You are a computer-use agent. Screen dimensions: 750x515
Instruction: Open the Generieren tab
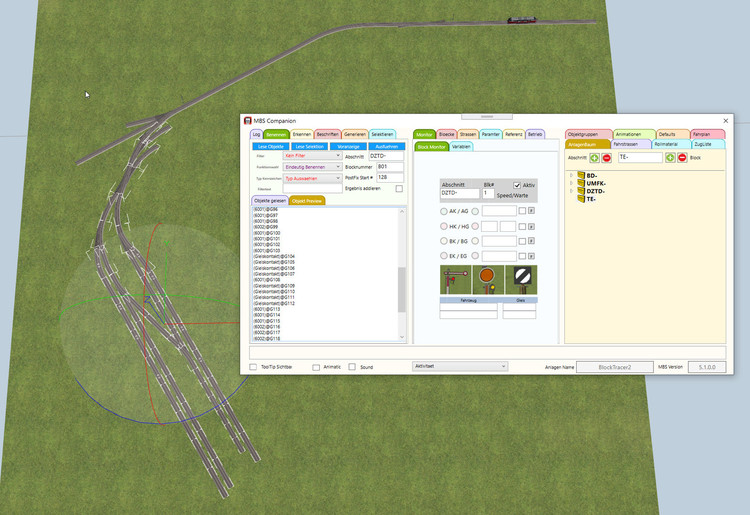[x=354, y=134]
